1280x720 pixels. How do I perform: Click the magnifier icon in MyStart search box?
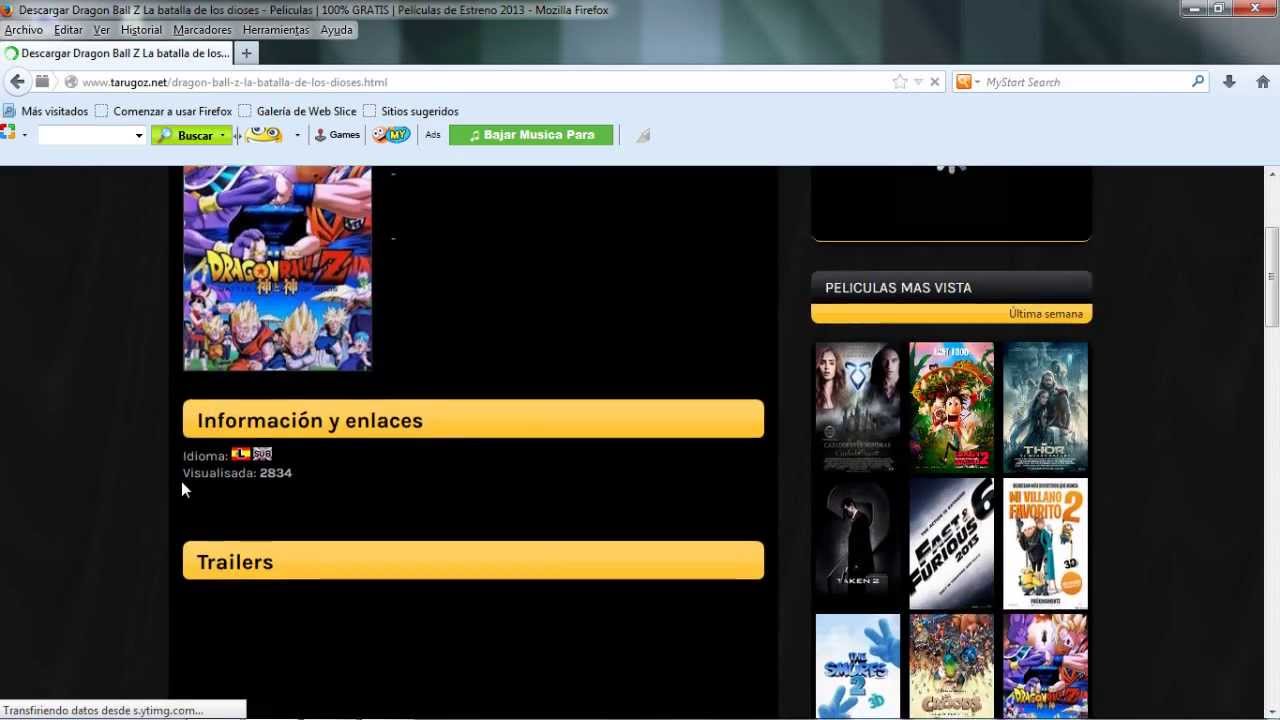point(1198,82)
